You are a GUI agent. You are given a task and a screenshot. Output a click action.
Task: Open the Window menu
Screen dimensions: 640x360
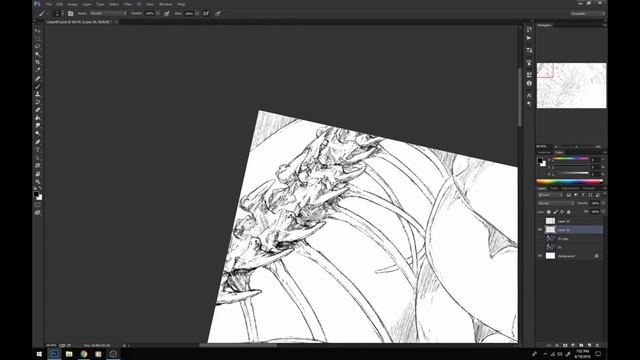tap(166, 4)
